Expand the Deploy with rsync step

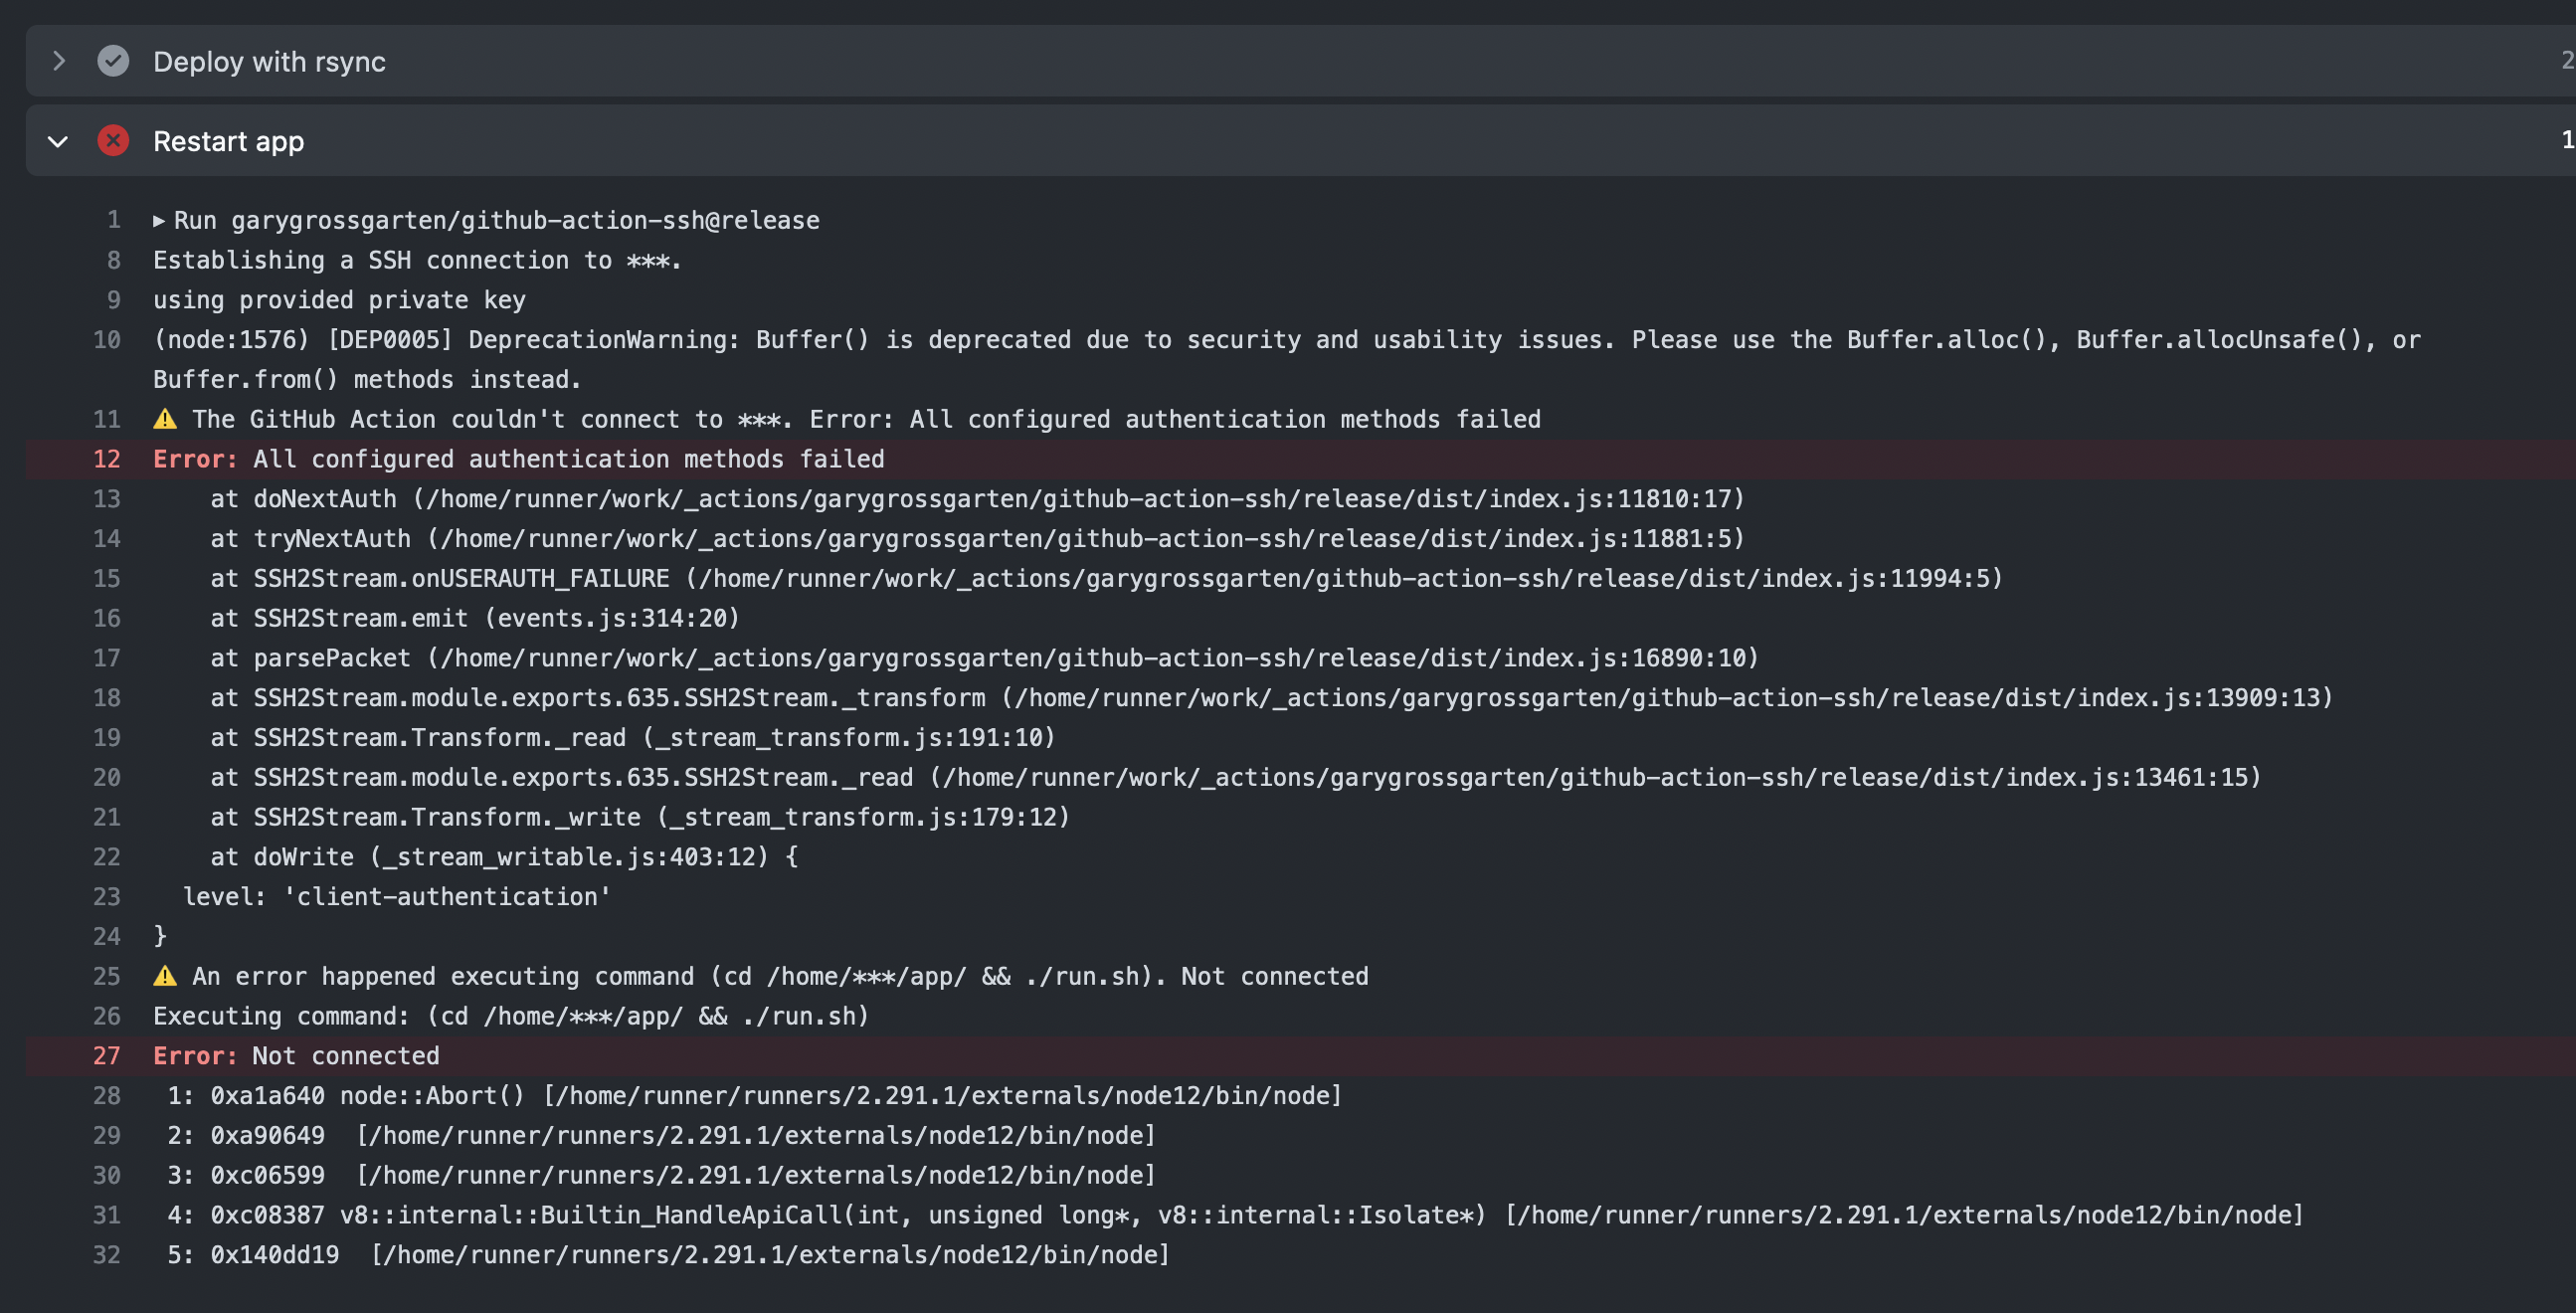[x=59, y=61]
